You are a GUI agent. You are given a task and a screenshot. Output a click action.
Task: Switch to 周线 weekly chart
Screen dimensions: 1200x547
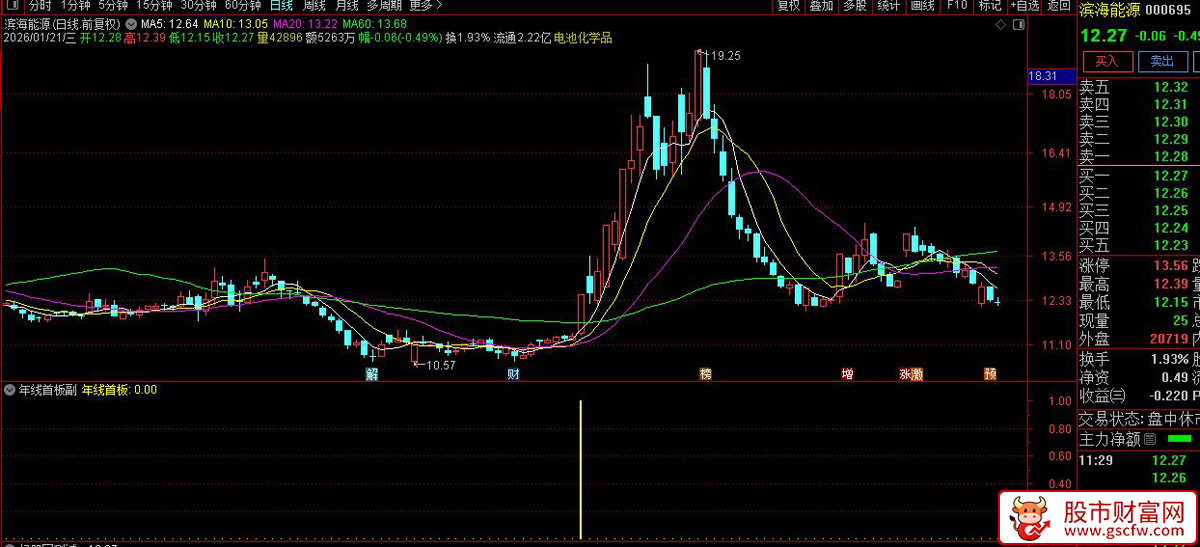pos(315,6)
